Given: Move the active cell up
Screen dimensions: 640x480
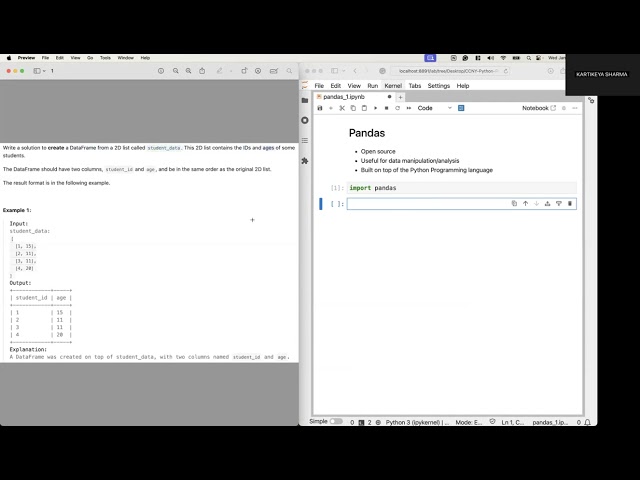Looking at the screenshot, I should click(x=525, y=203).
